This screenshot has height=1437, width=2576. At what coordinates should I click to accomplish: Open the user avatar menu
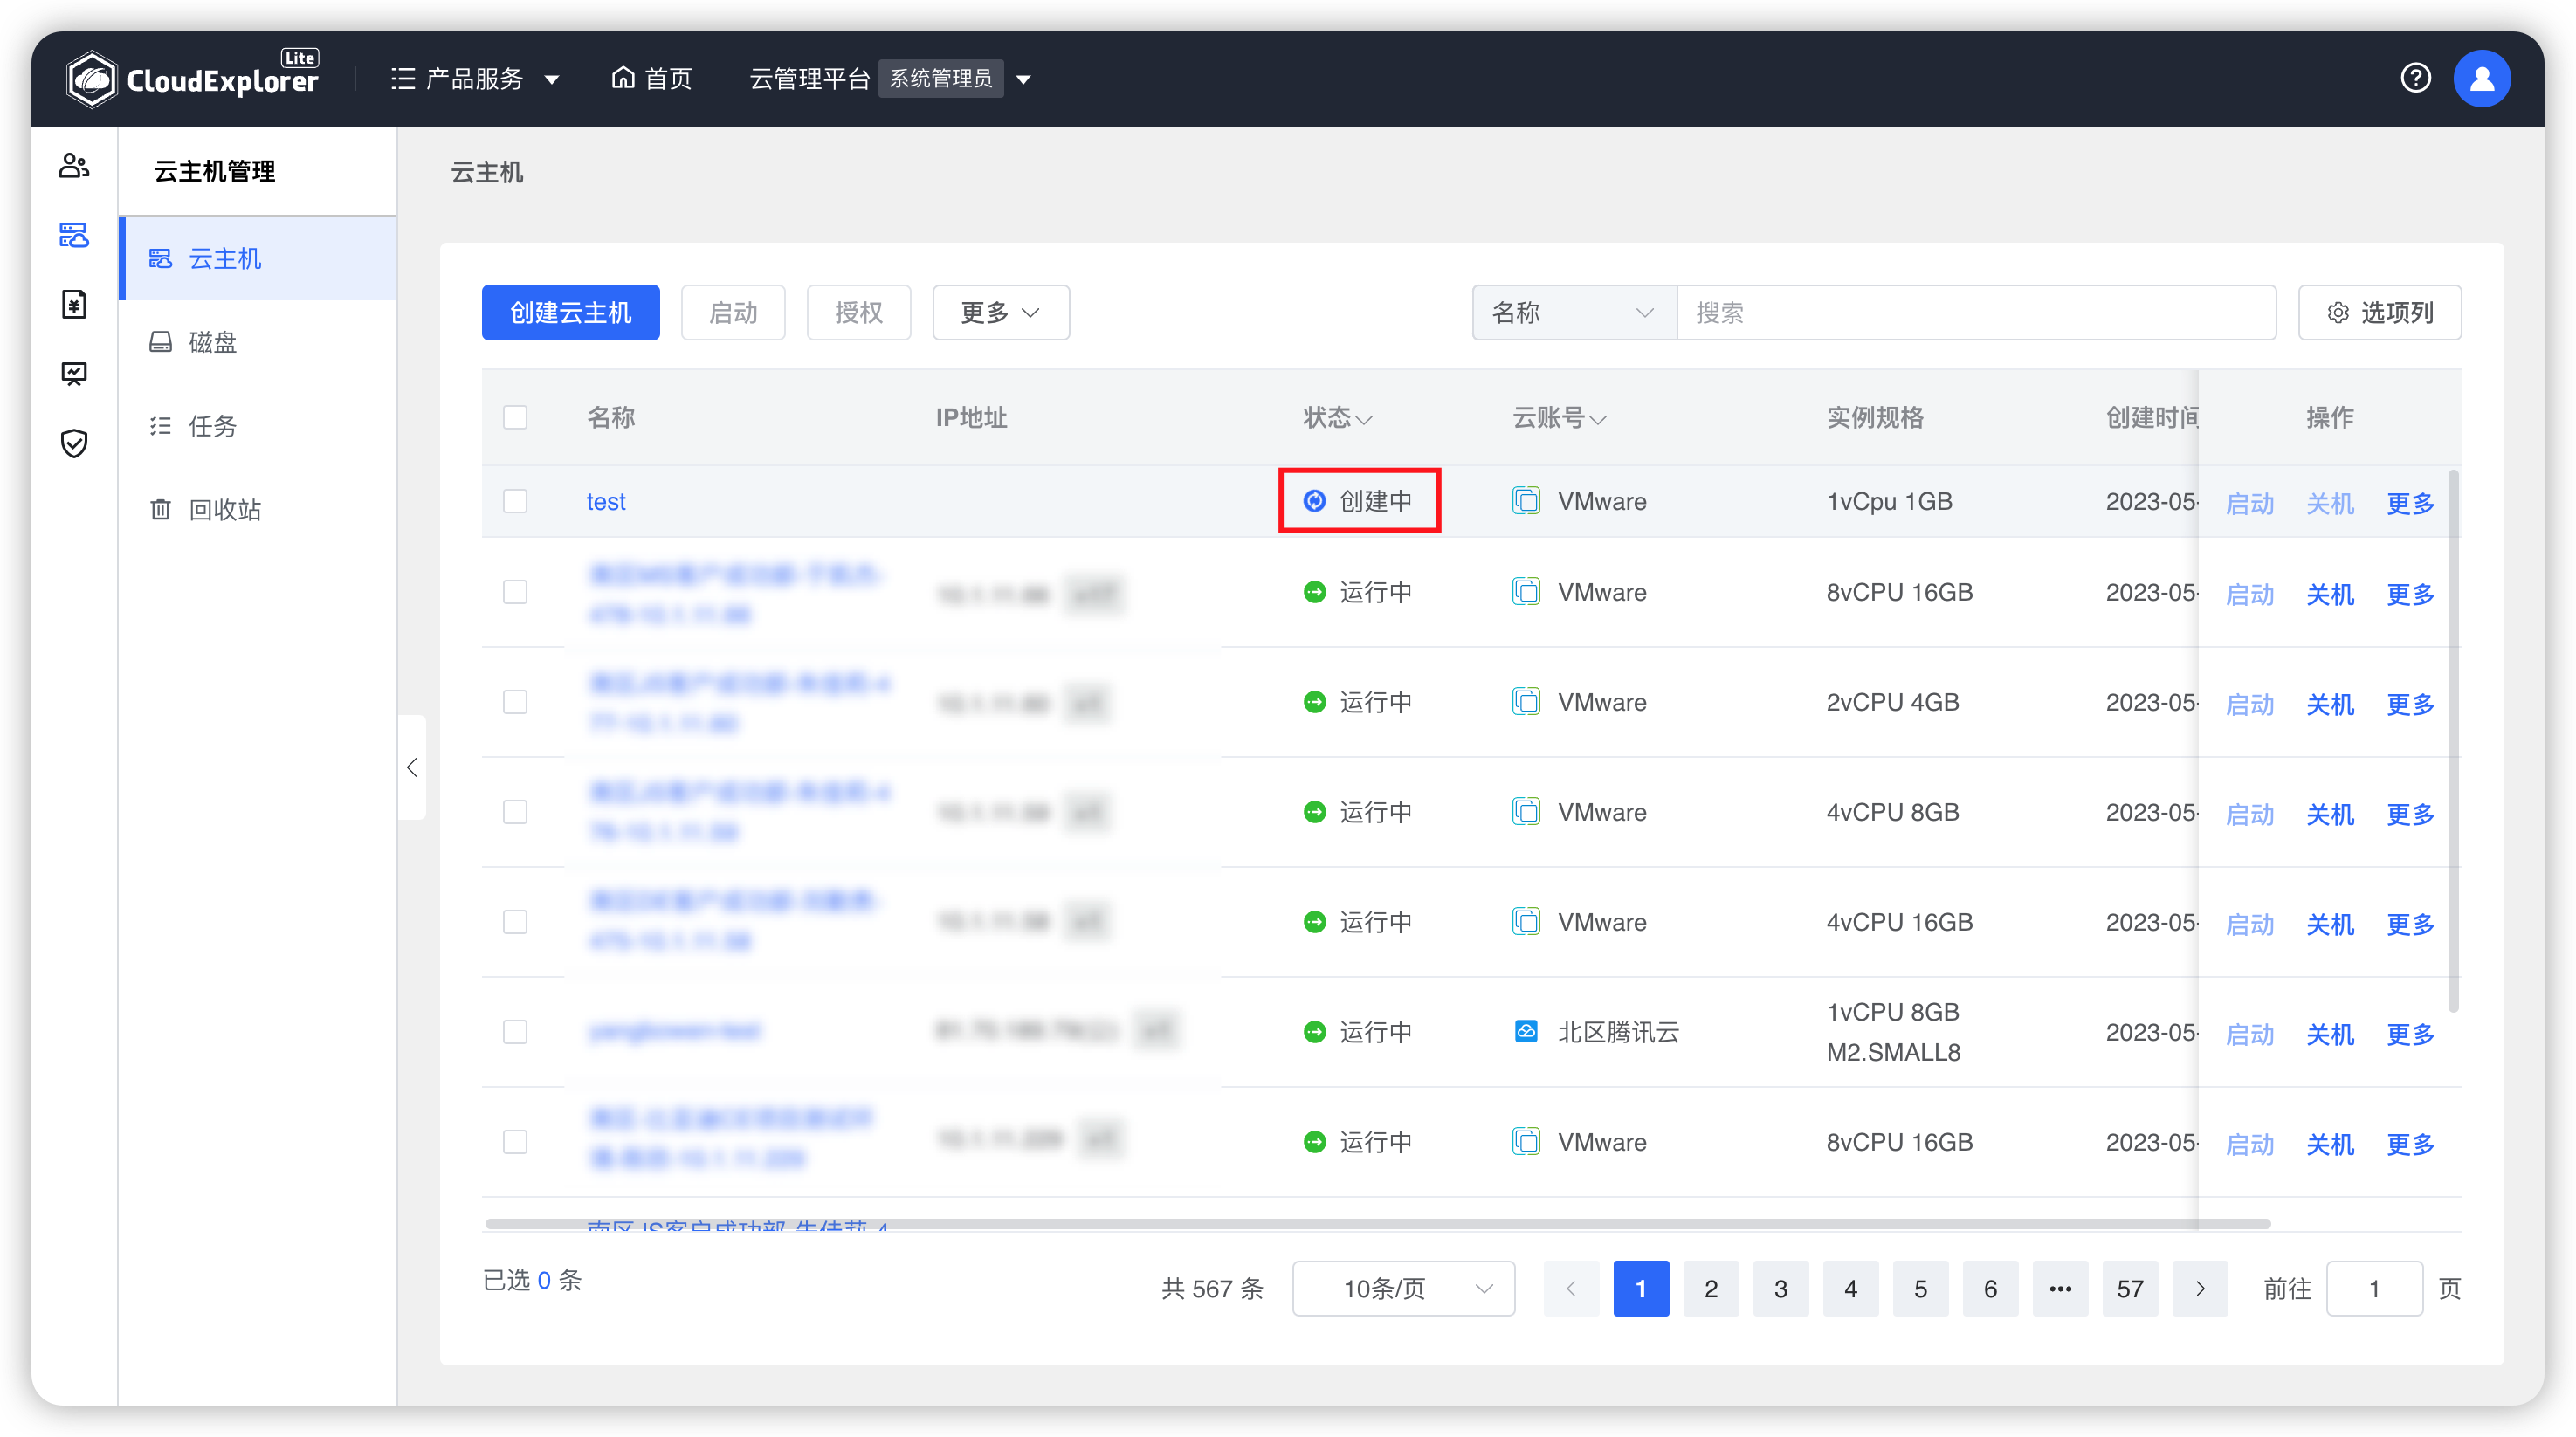pyautogui.click(x=2481, y=78)
